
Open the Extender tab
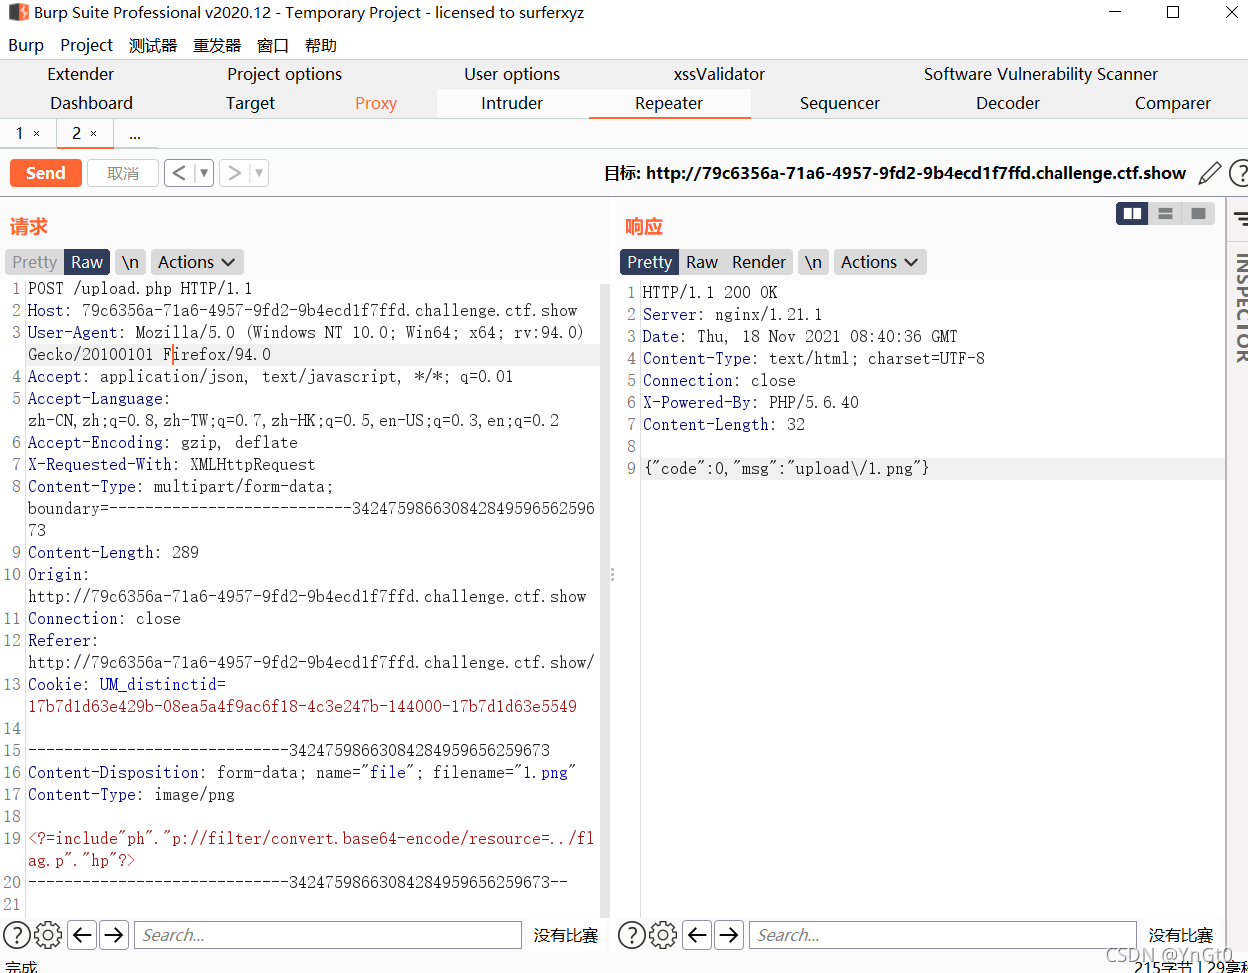[81, 74]
